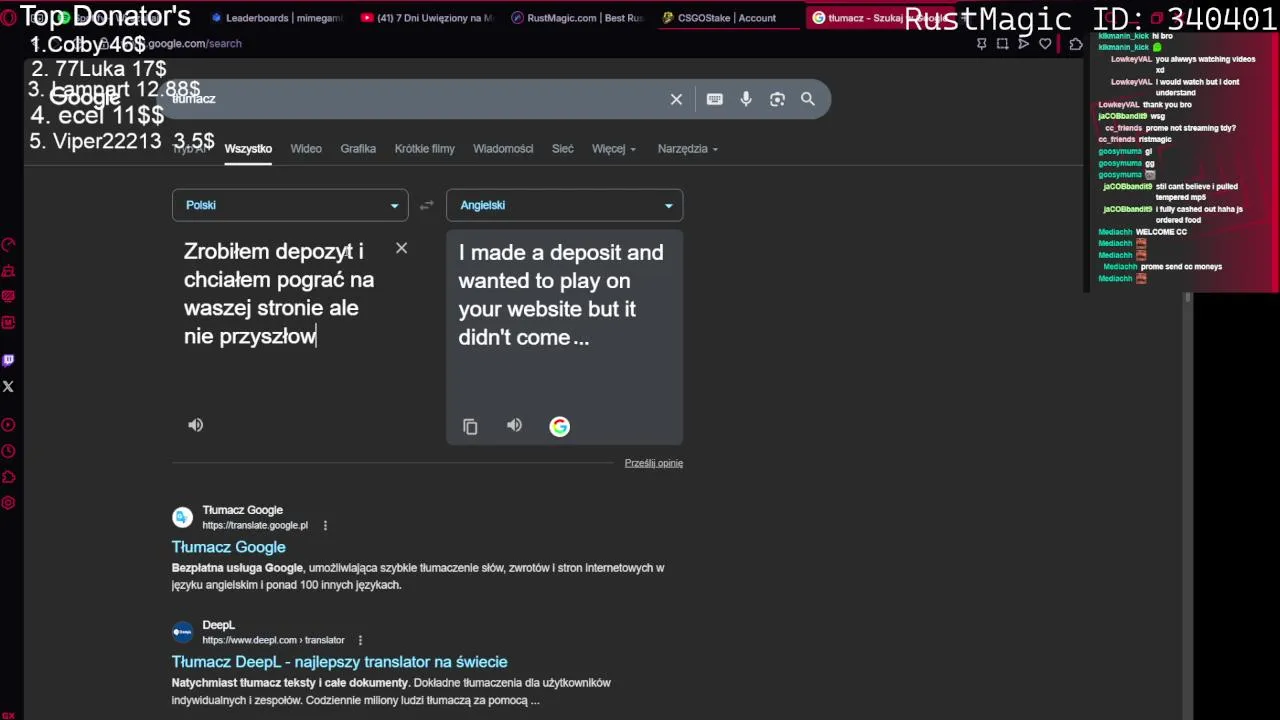Viewport: 1280px width, 720px height.
Task: Open the extensions icon right of address bar
Action: click(1076, 44)
